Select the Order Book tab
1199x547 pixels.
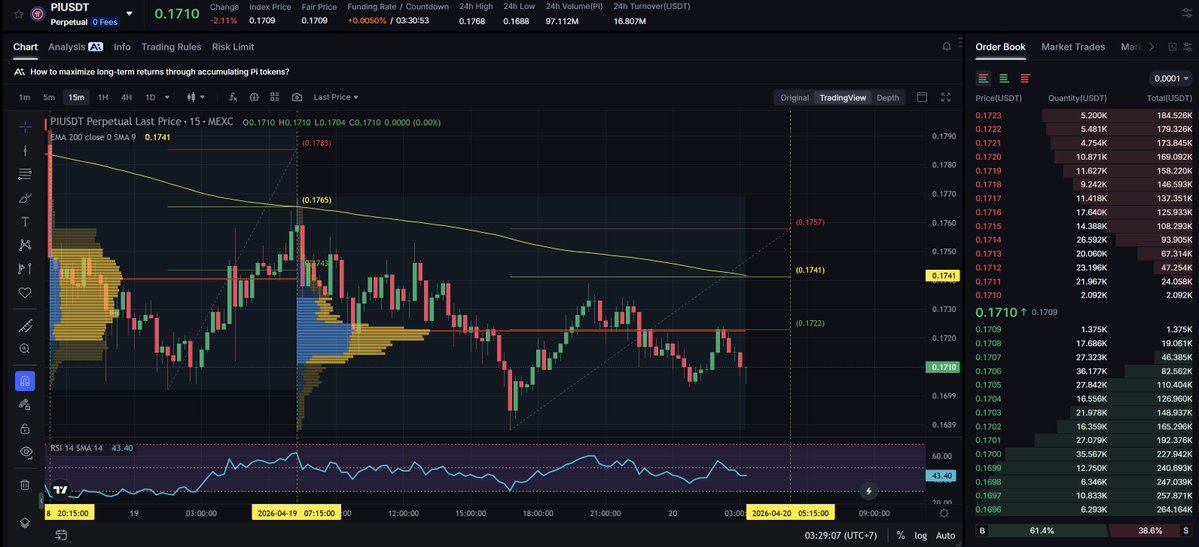coord(1000,47)
